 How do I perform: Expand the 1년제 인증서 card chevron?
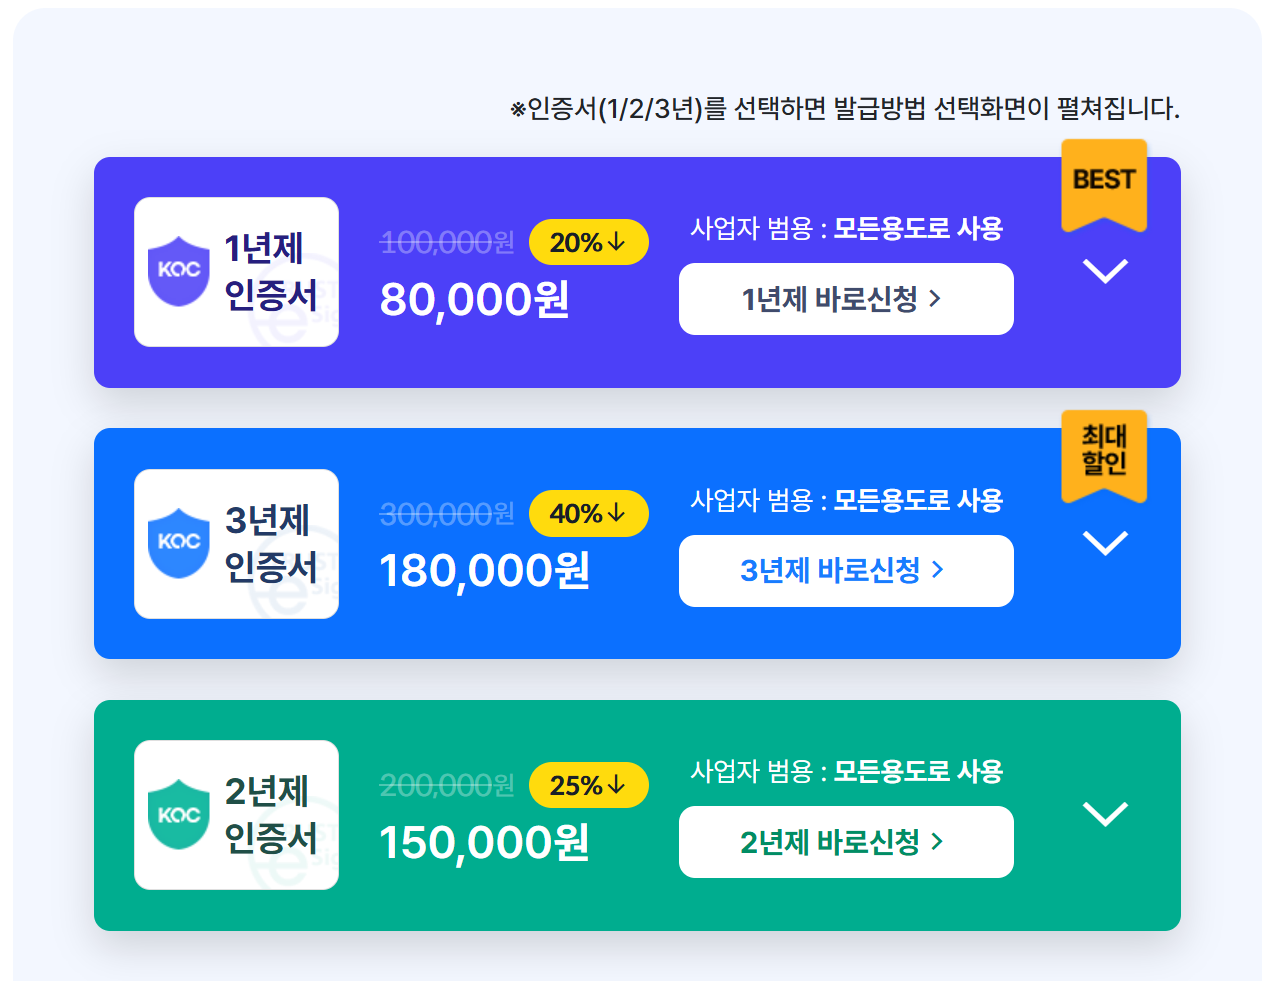(x=1105, y=271)
